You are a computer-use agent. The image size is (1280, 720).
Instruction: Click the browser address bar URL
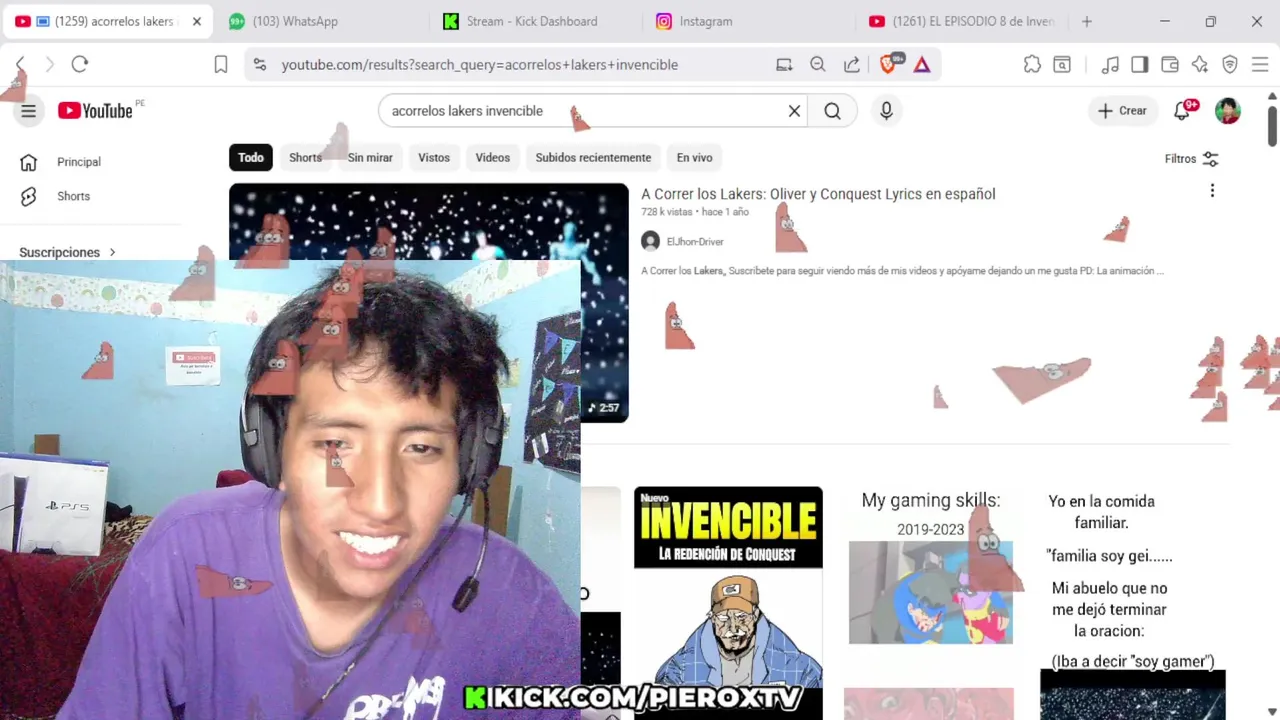point(480,65)
